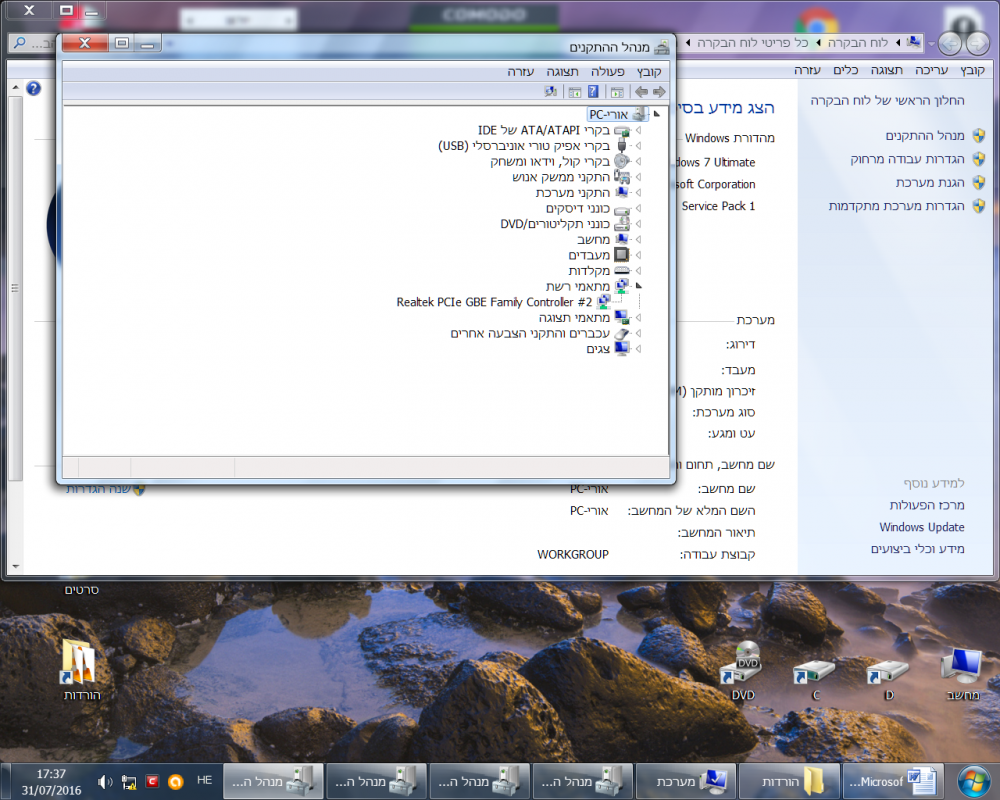The width and height of the screenshot is (1000, 800).
Task: Click the התקני ממשק אנוש device icon
Action: coord(622,177)
